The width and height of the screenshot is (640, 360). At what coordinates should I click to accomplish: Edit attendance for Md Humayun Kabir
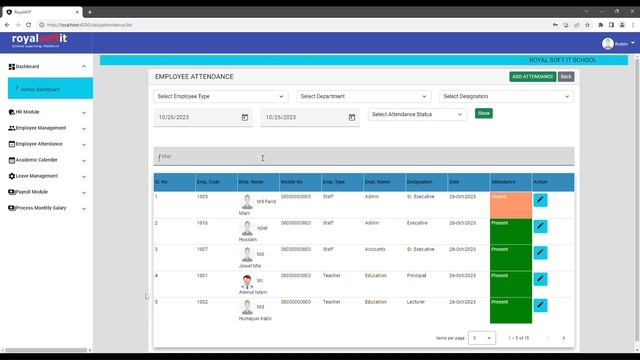[540, 305]
